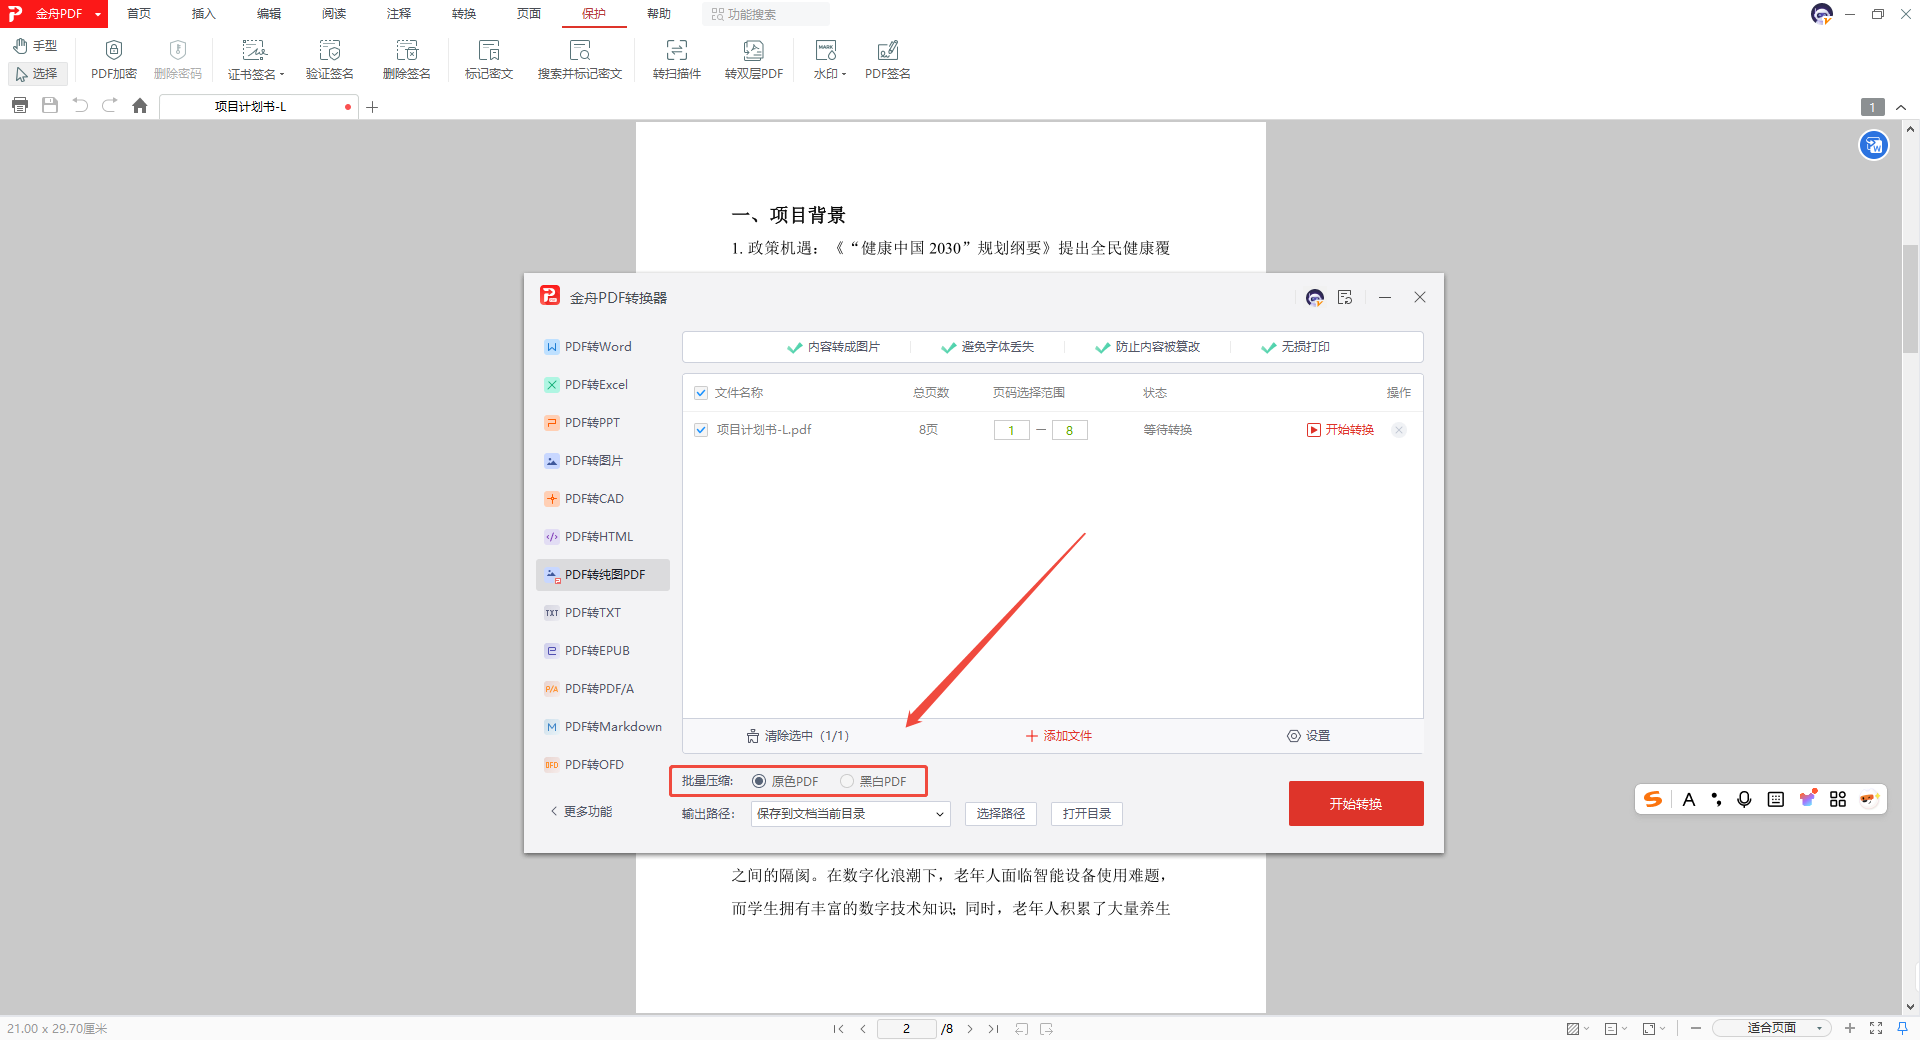Open the 首页 ribbon tab
The image size is (1920, 1040).
pyautogui.click(x=139, y=14)
